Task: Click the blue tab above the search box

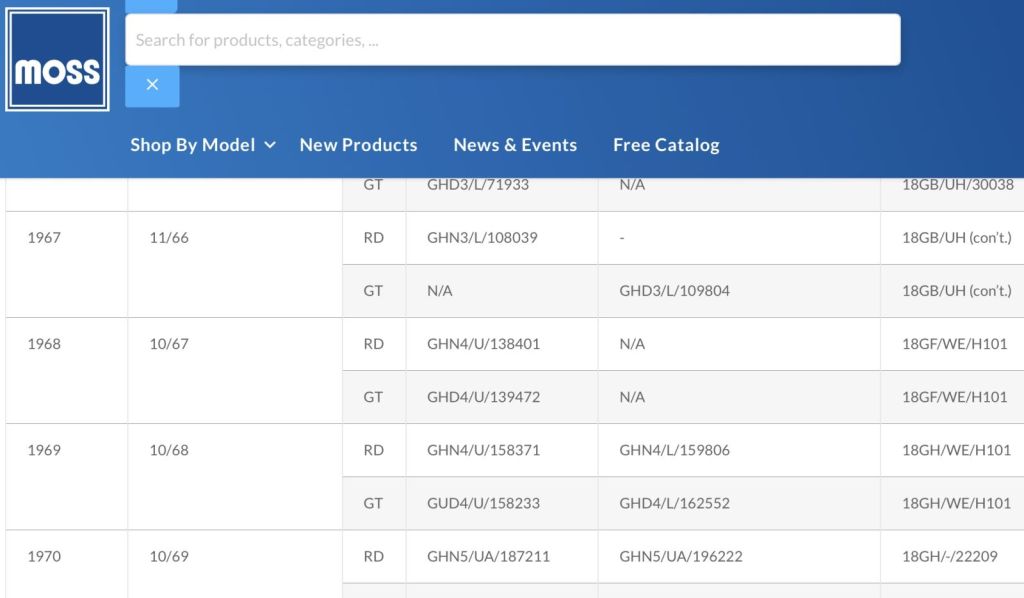Action: pyautogui.click(x=151, y=6)
